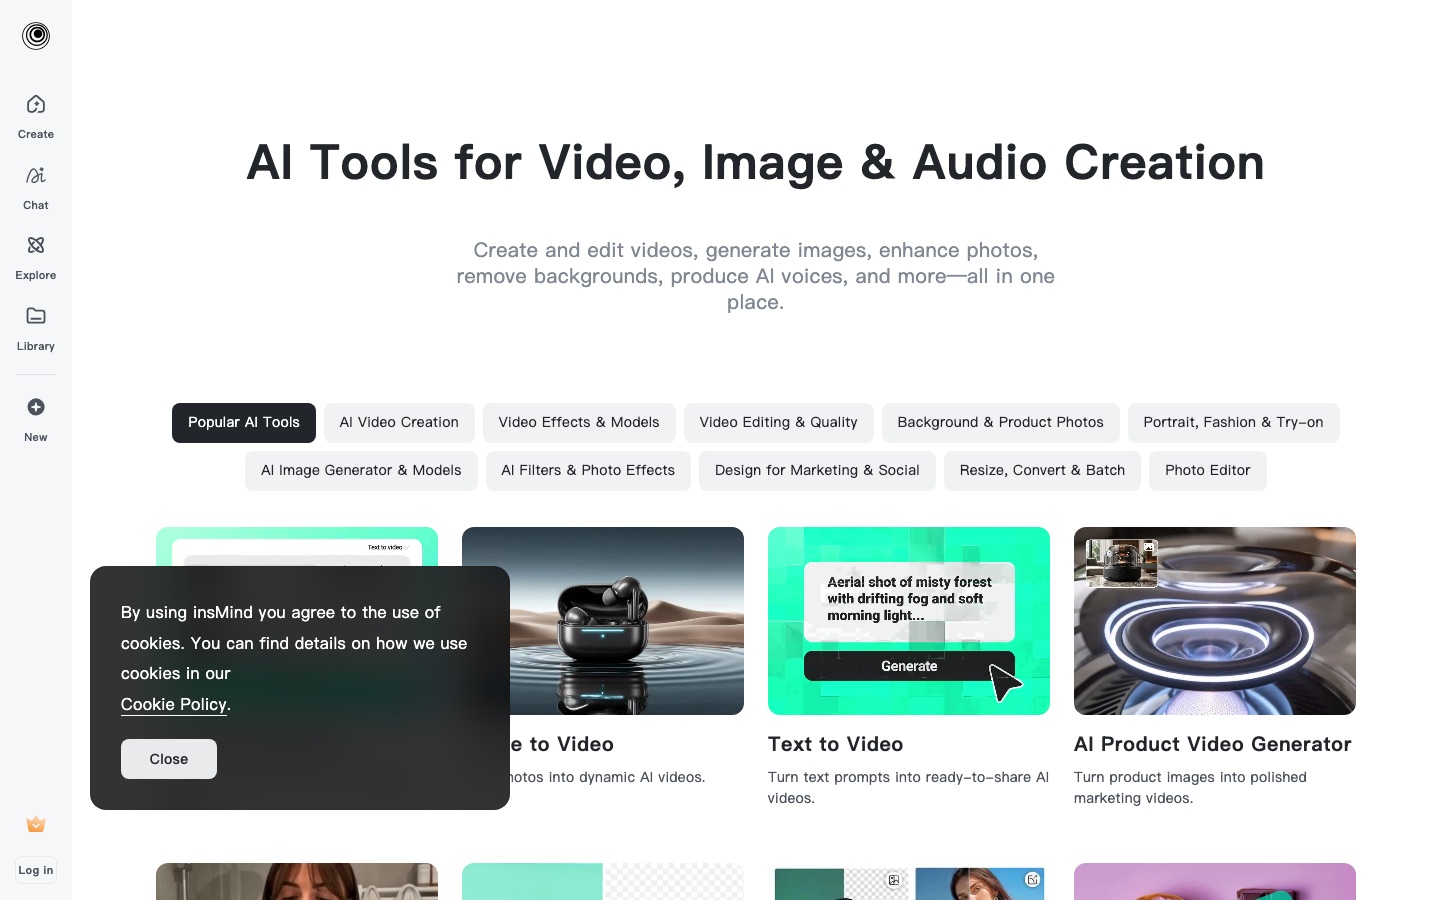Screen dimensions: 1440x900
Task: Click the Log in button
Action: (36, 870)
